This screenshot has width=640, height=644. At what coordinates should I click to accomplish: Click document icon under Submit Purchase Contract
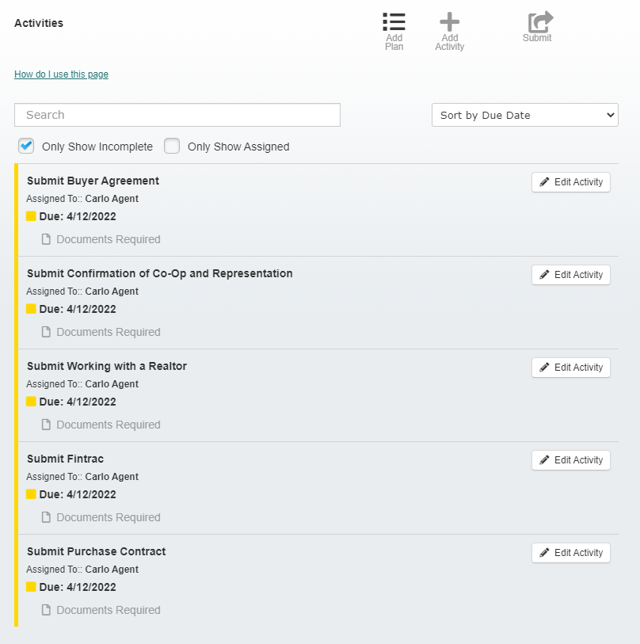(x=46, y=610)
